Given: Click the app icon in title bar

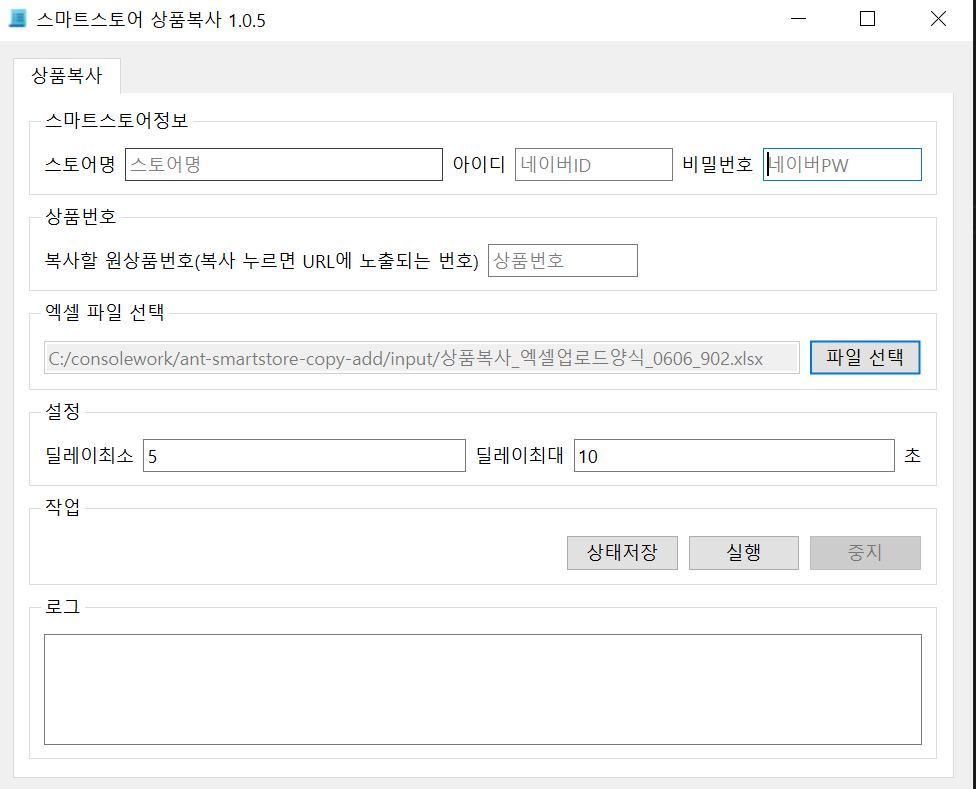Looking at the screenshot, I should [x=17, y=20].
